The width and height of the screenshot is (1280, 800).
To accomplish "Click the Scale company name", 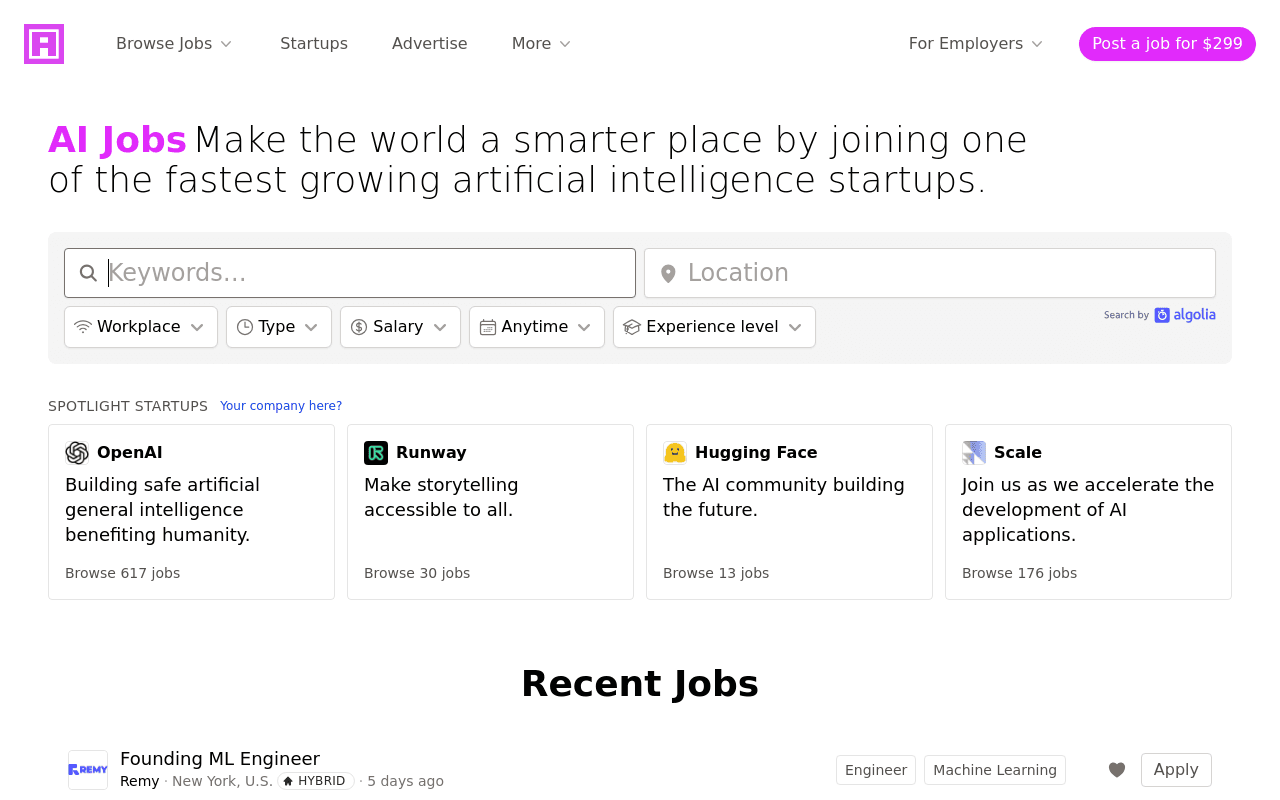I will coord(1018,453).
